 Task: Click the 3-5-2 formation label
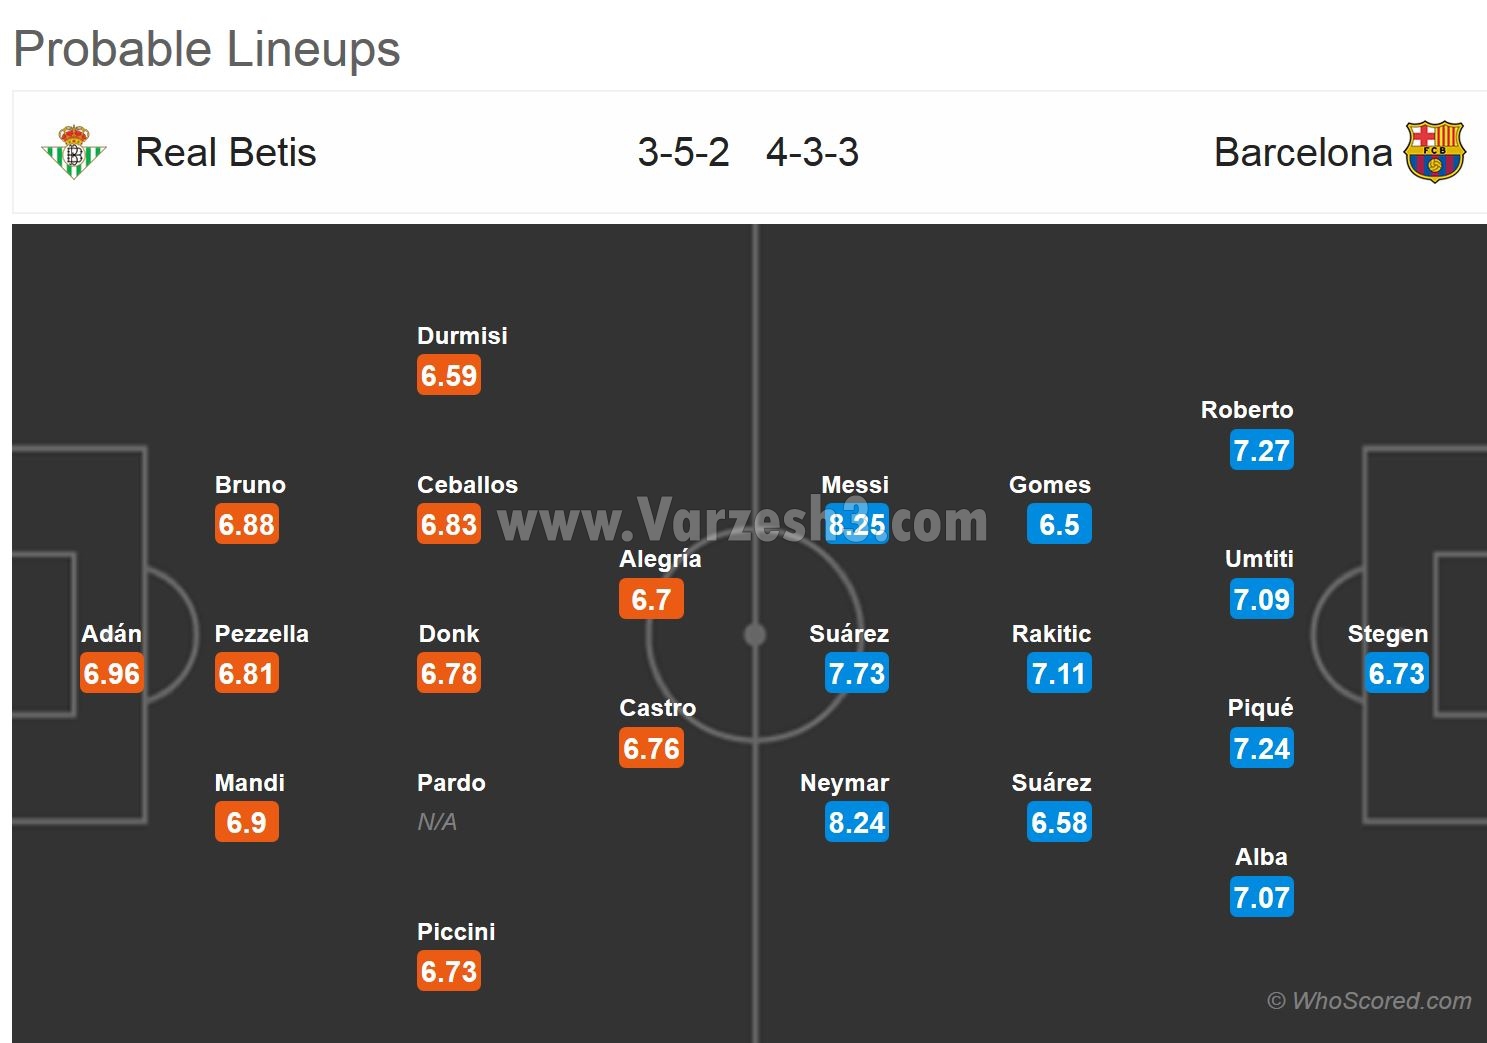pos(684,153)
